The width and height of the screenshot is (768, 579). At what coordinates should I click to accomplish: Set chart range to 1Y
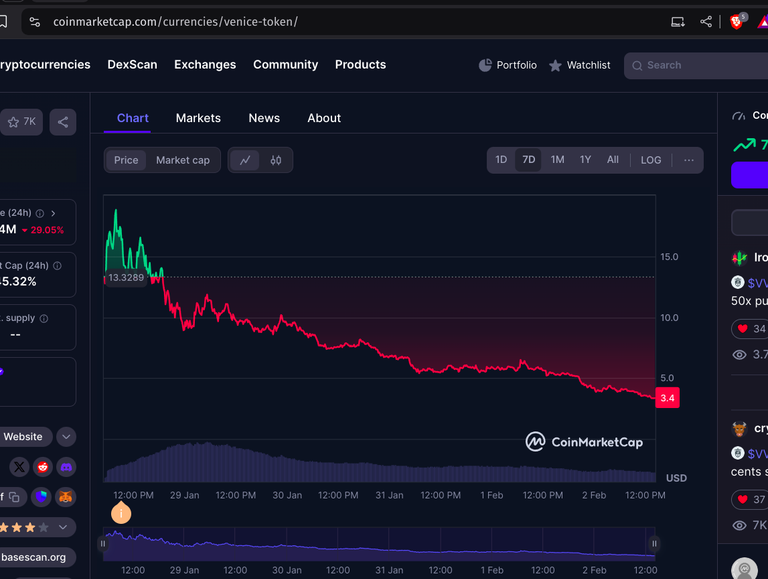pyautogui.click(x=585, y=160)
